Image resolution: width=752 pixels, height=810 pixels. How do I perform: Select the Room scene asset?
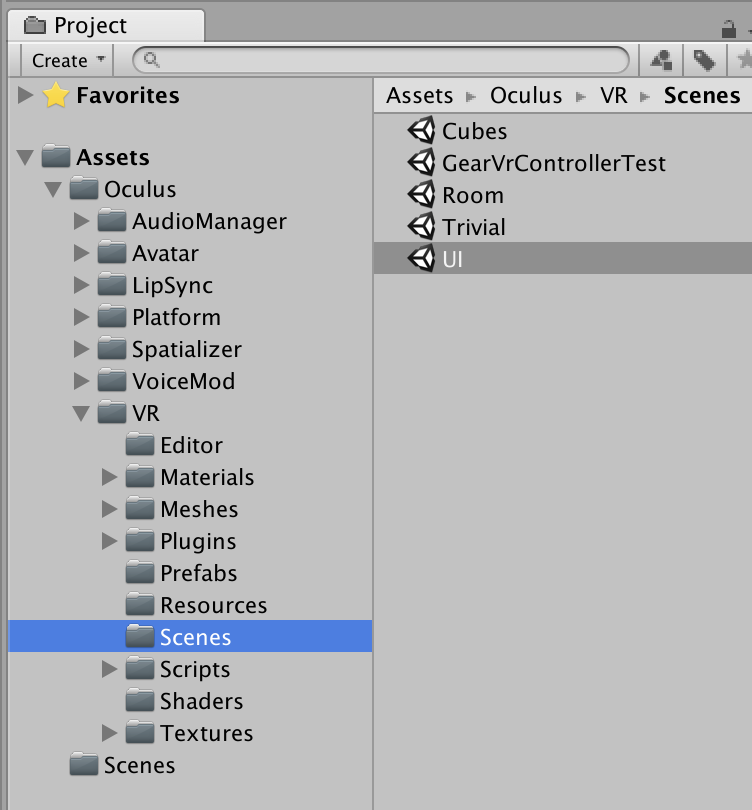pos(470,195)
